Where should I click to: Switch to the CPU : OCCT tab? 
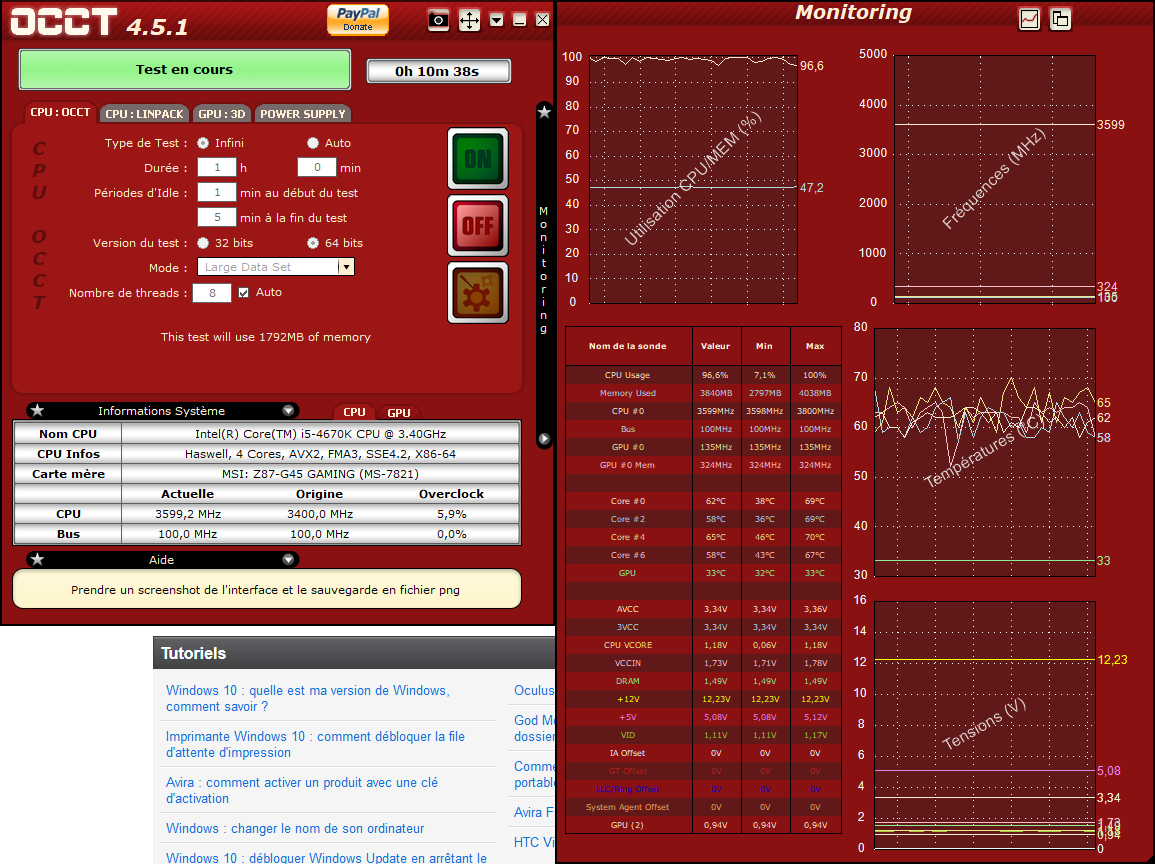click(x=60, y=113)
